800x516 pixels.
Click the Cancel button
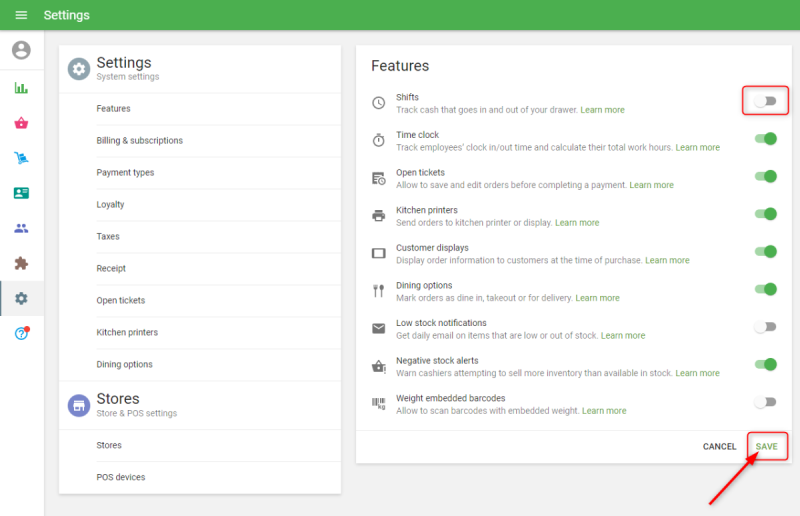click(719, 446)
